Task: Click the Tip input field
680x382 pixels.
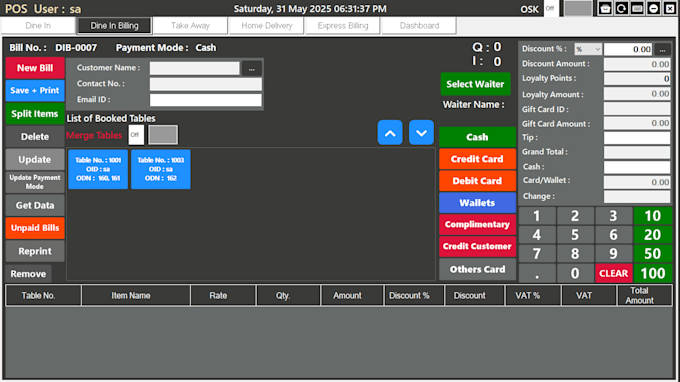Action: (x=637, y=138)
